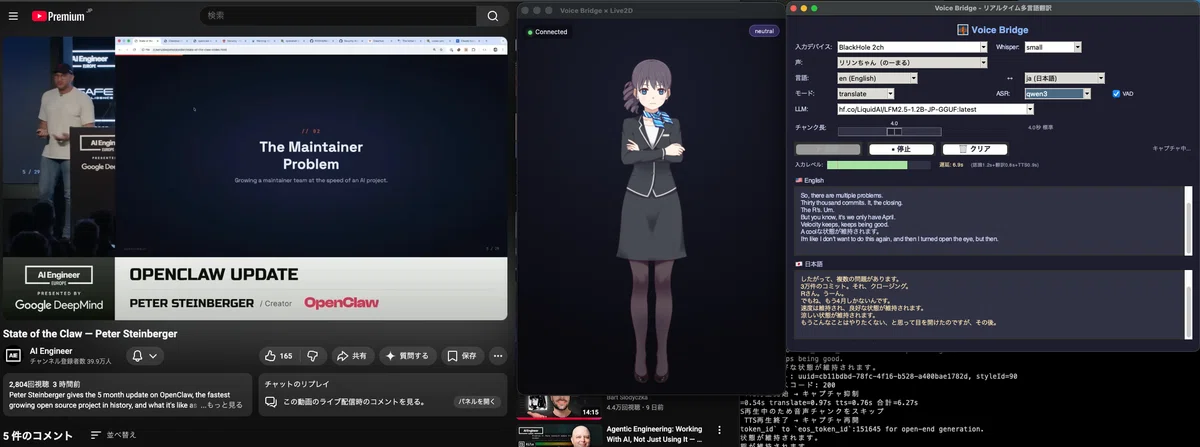
Task: Open the YouTube hamburger guide menu
Action: [14, 16]
